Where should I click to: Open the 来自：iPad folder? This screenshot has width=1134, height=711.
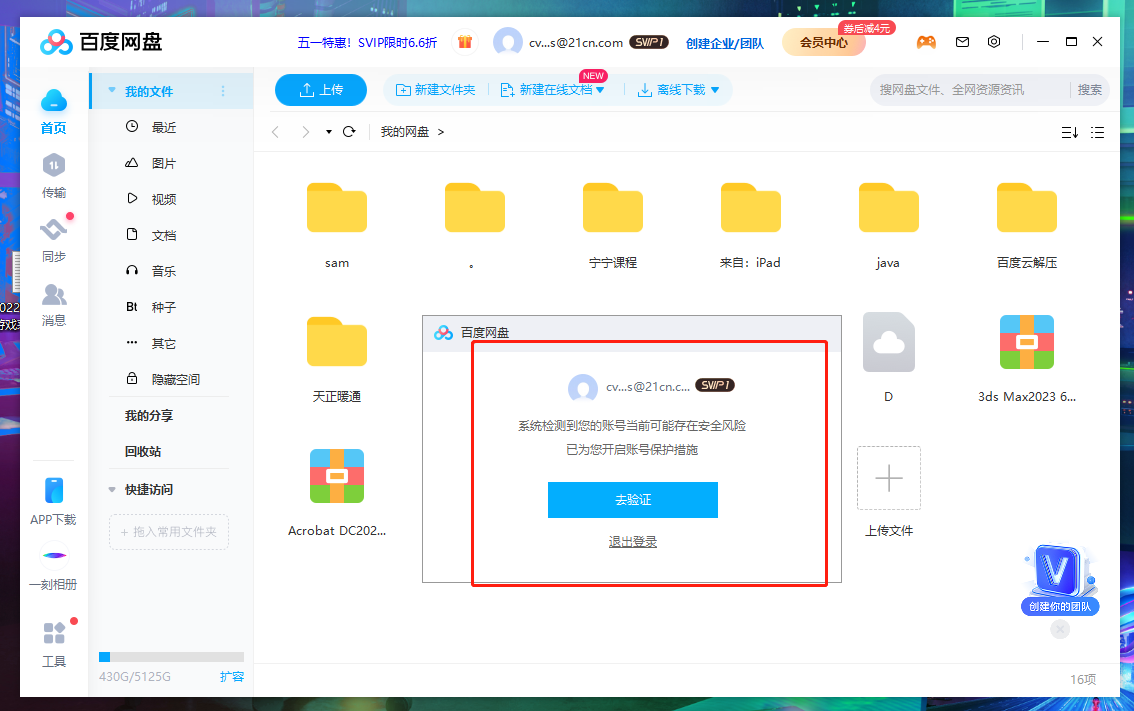(x=751, y=208)
